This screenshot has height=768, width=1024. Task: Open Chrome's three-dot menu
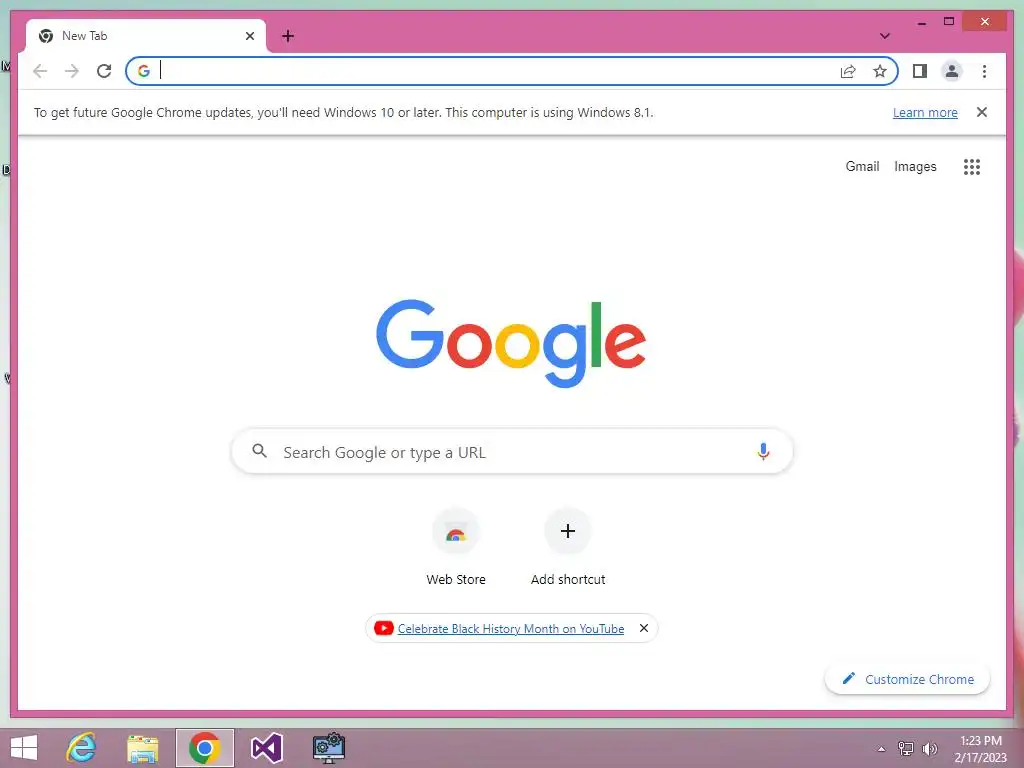point(984,71)
